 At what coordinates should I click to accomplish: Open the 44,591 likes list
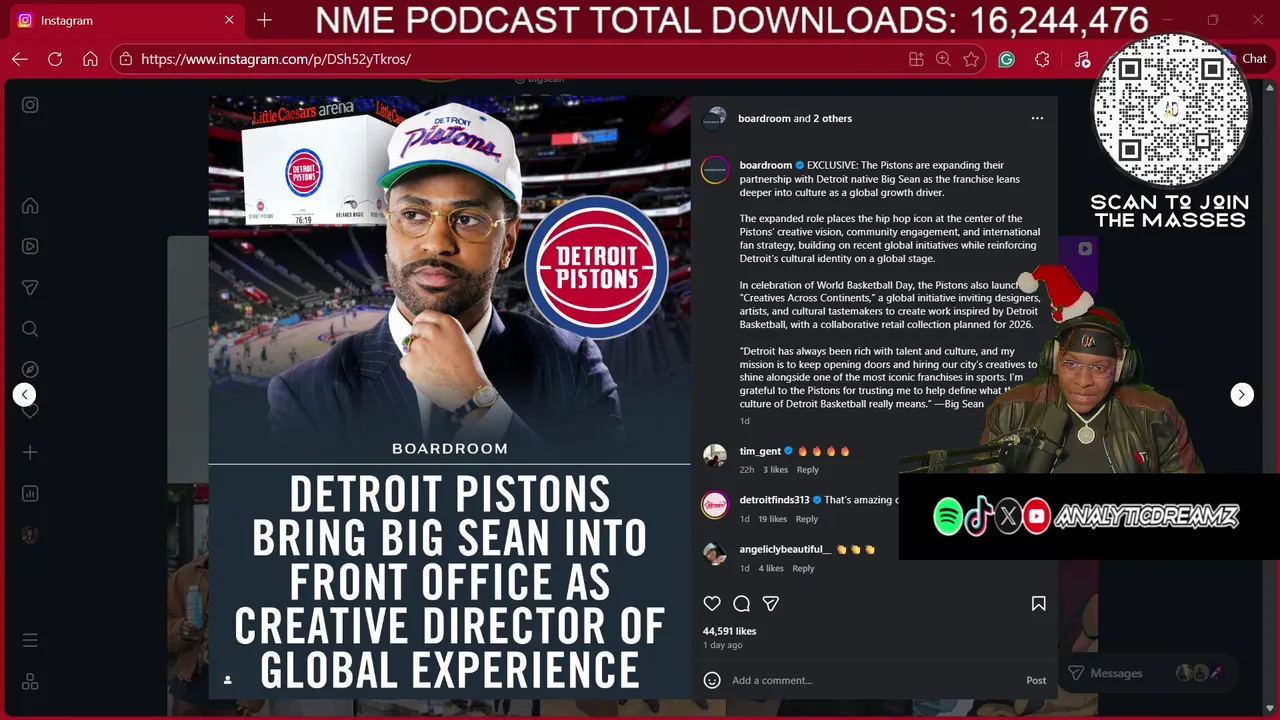[730, 631]
